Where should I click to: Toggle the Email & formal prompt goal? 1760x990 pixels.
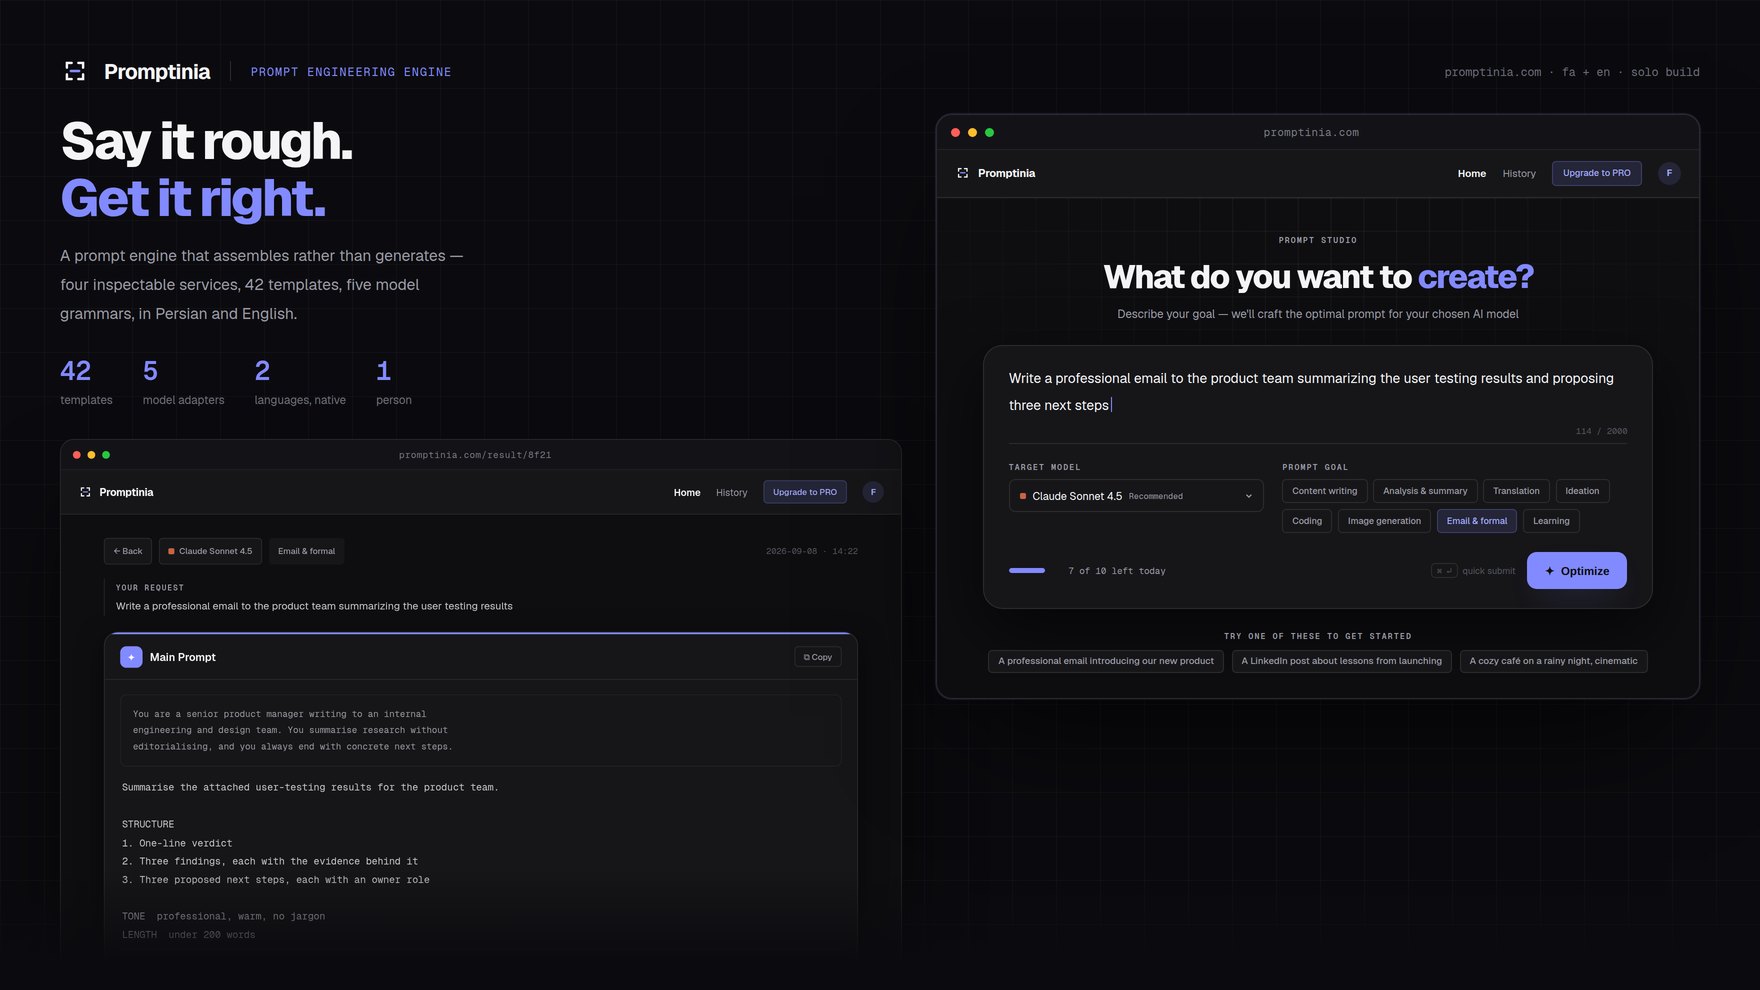pos(1477,521)
